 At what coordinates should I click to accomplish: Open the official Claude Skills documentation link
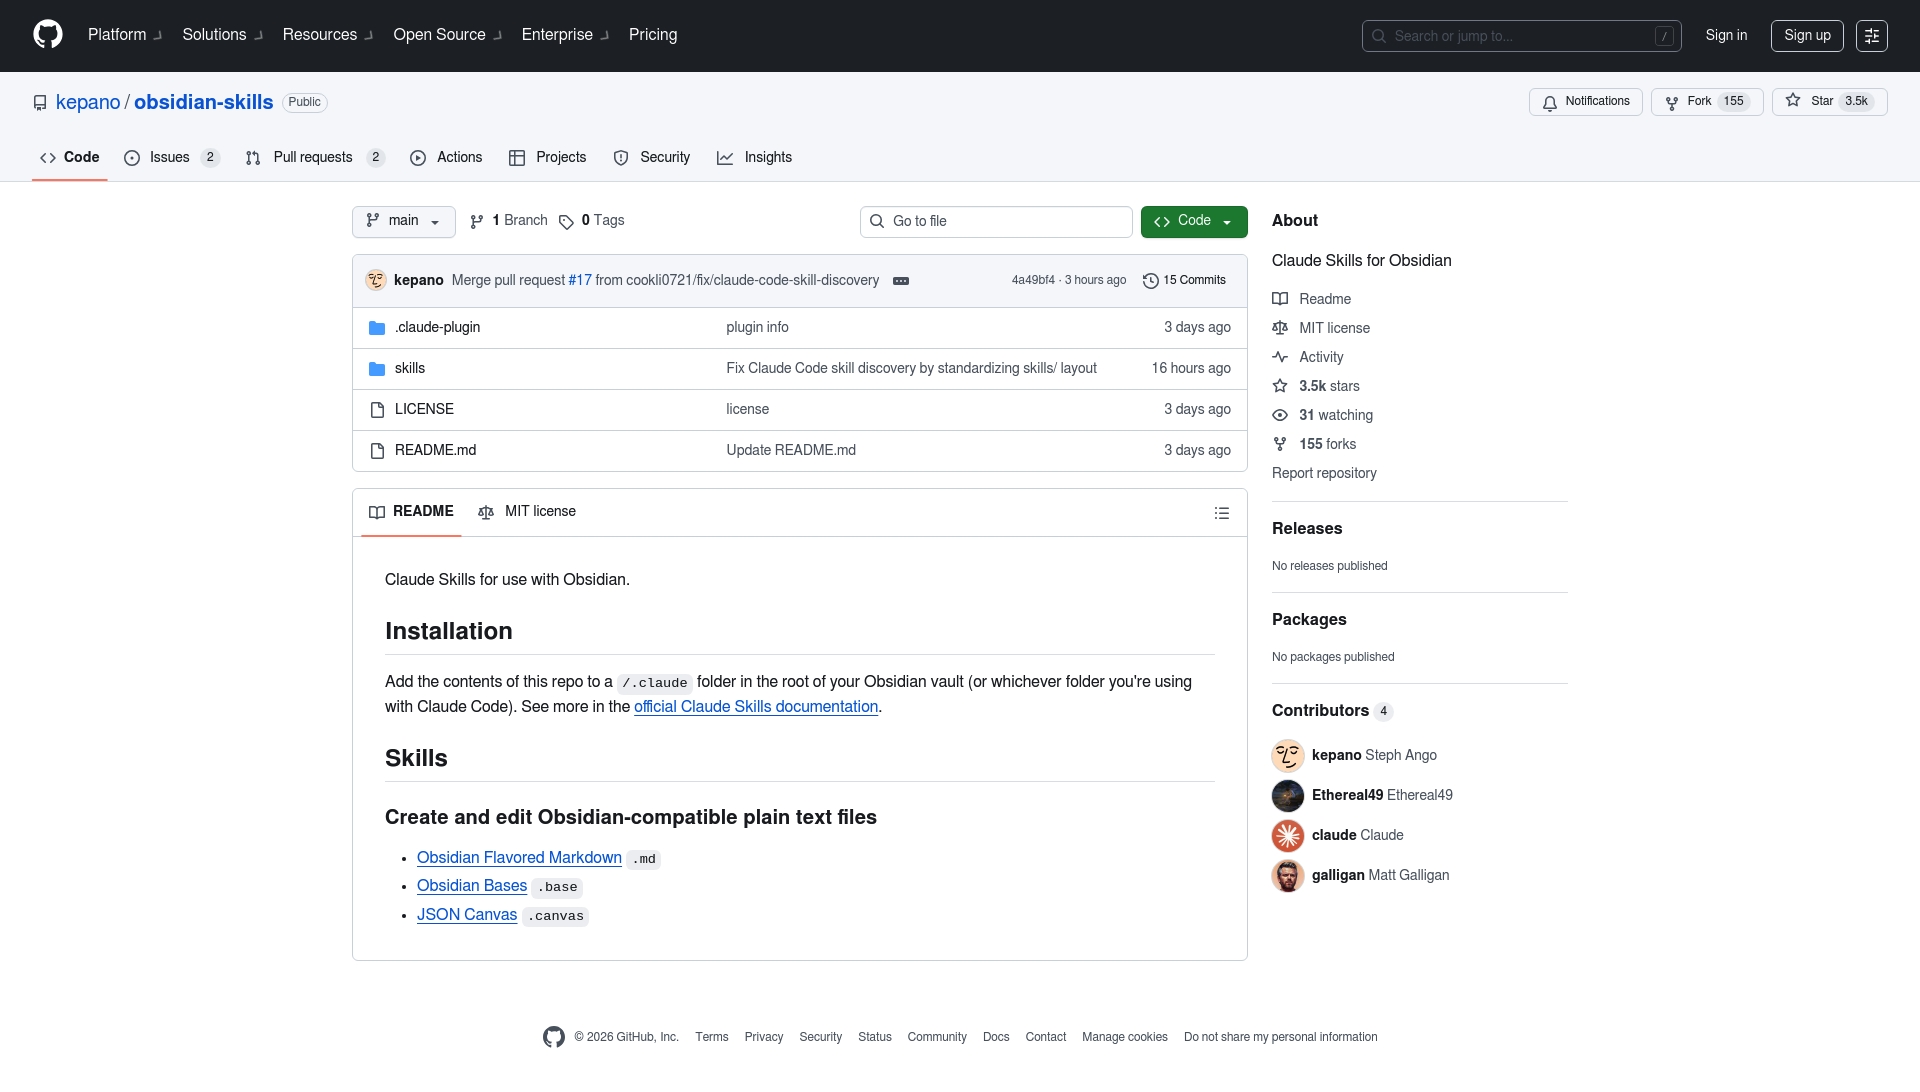point(756,707)
